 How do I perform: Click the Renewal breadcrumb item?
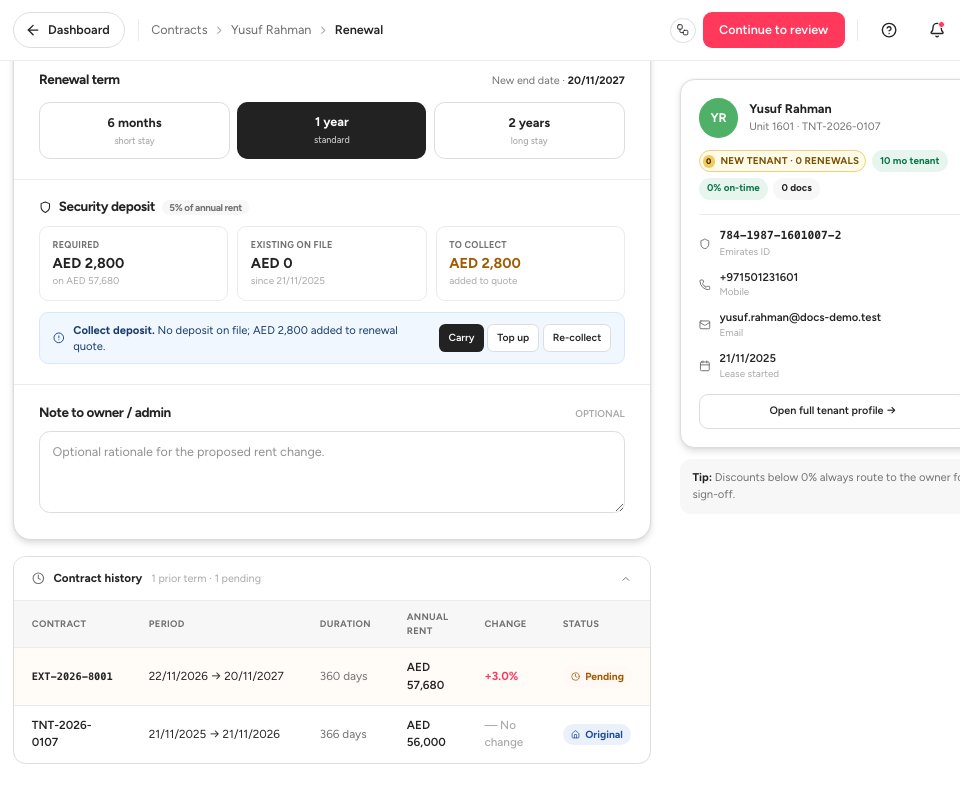coord(359,30)
